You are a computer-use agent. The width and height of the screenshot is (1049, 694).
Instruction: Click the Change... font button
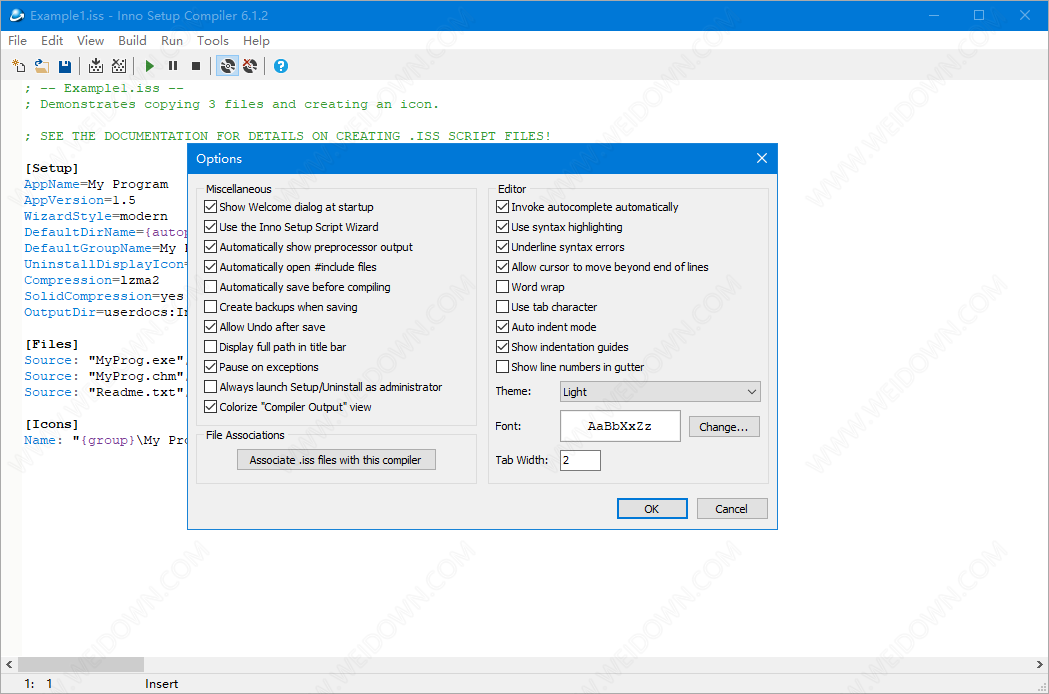724,426
